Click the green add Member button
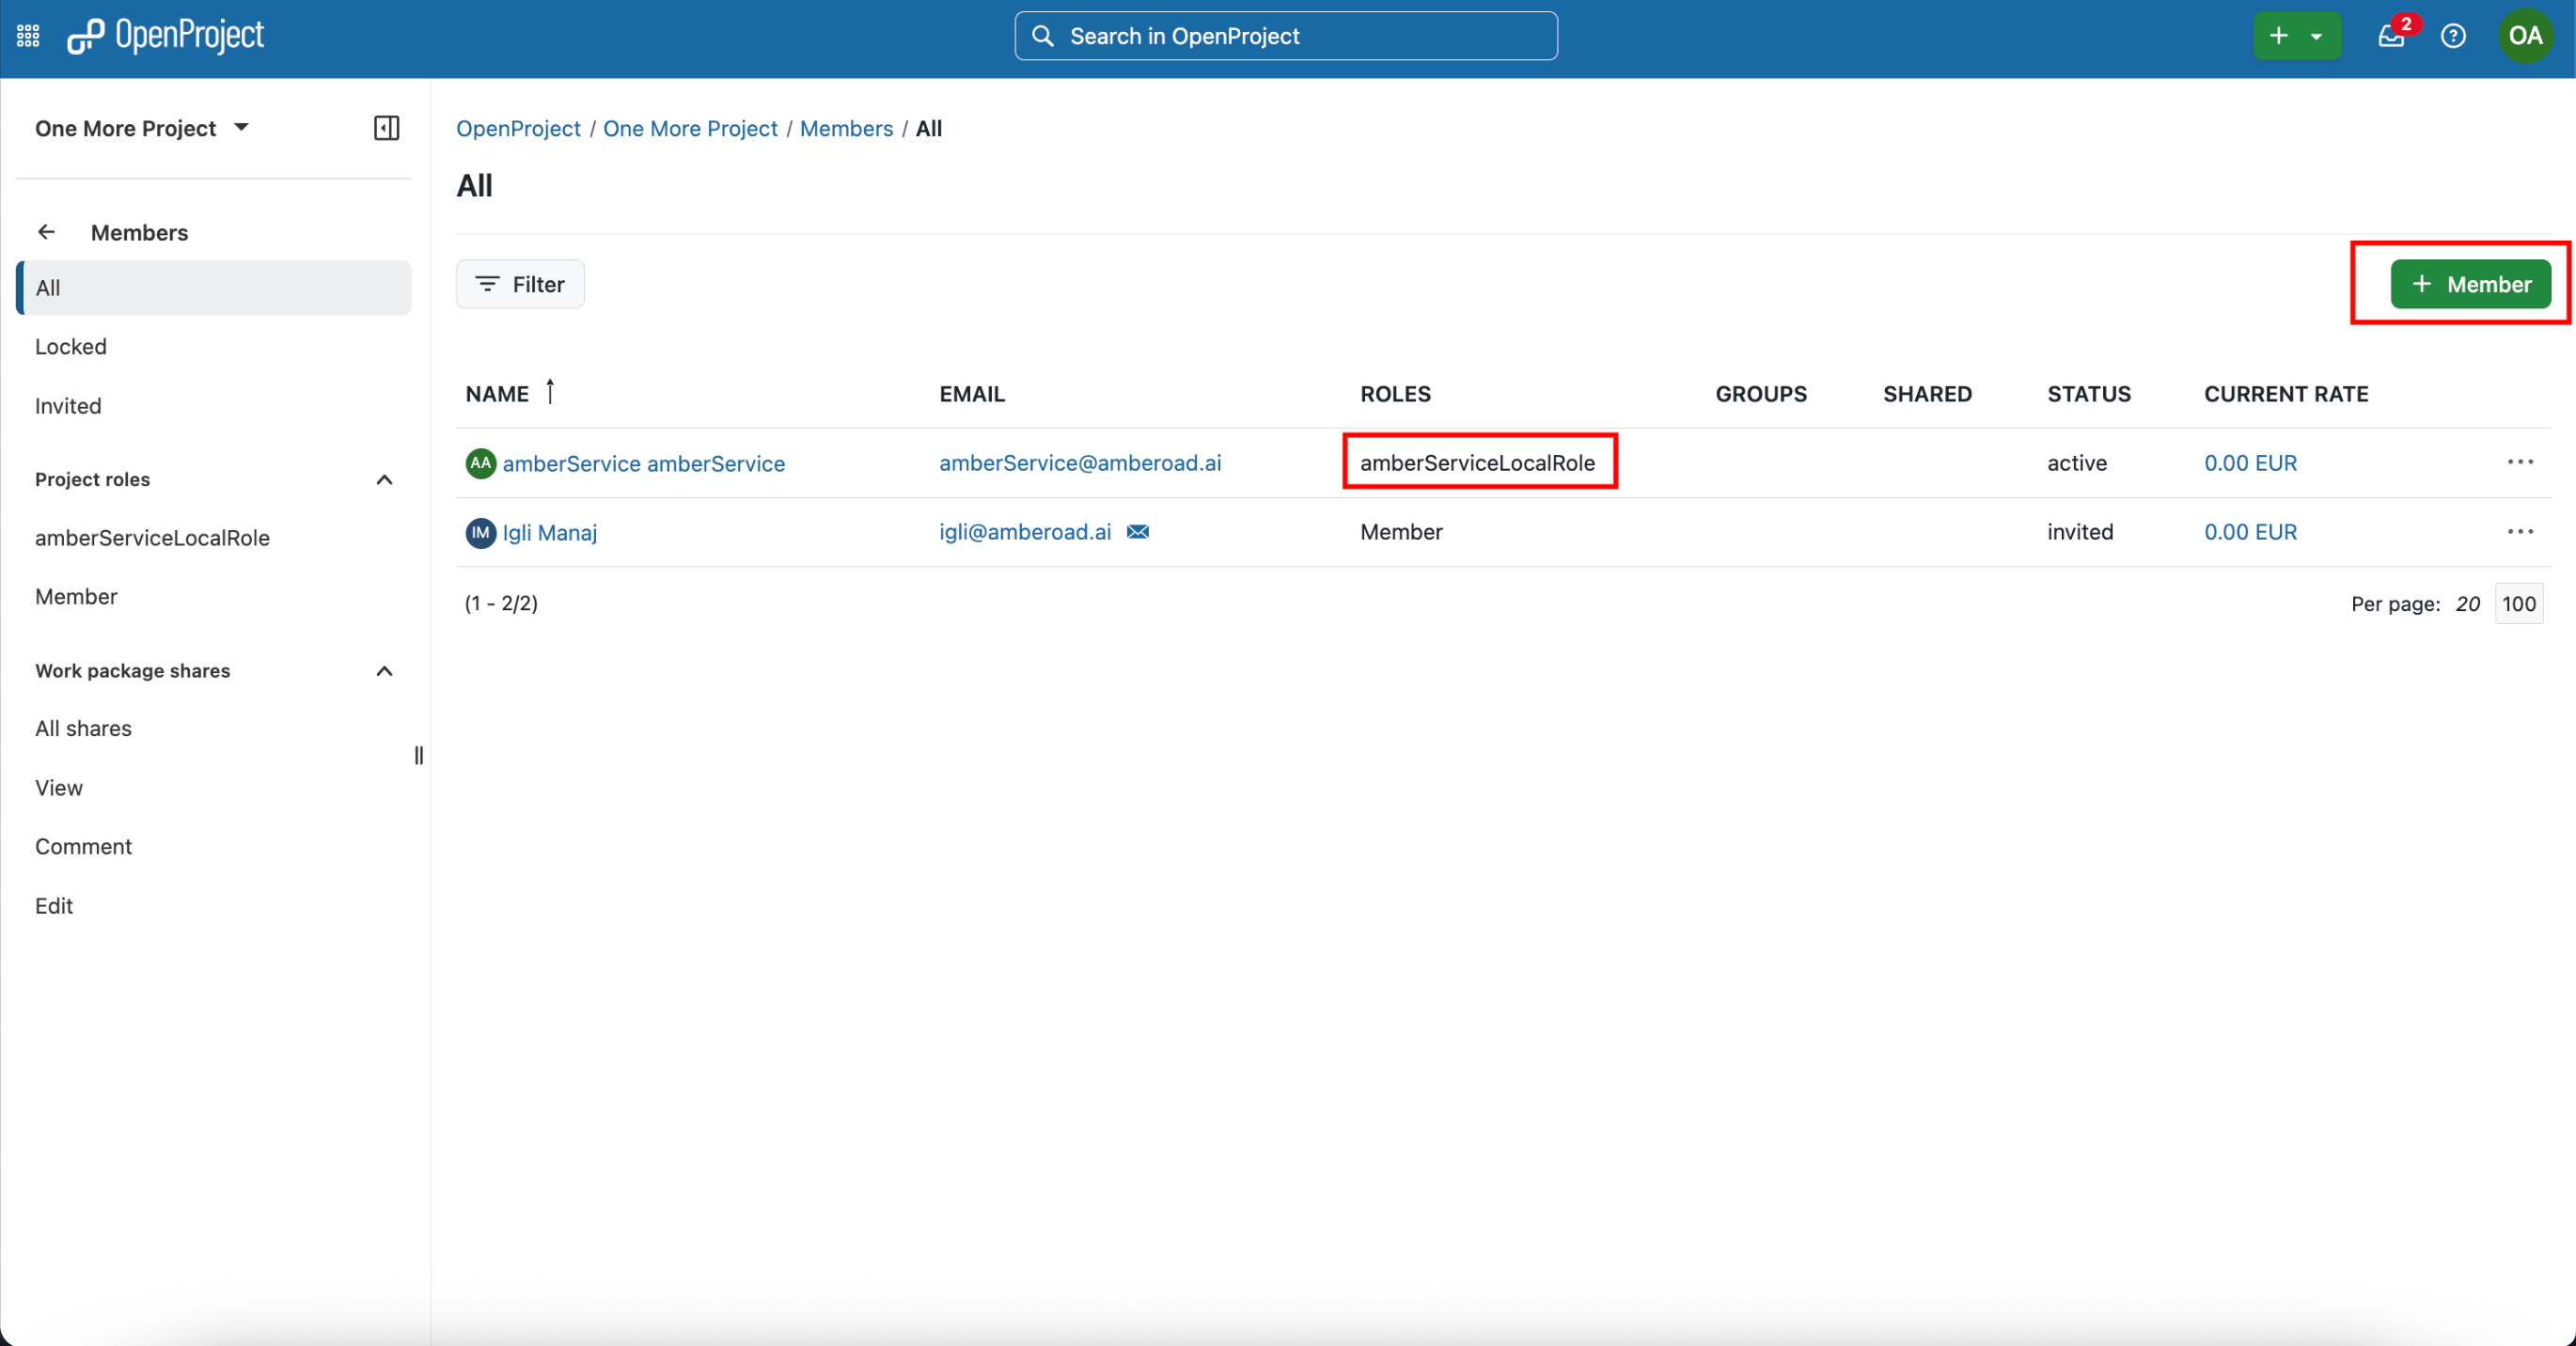This screenshot has height=1346, width=2576. [2470, 284]
